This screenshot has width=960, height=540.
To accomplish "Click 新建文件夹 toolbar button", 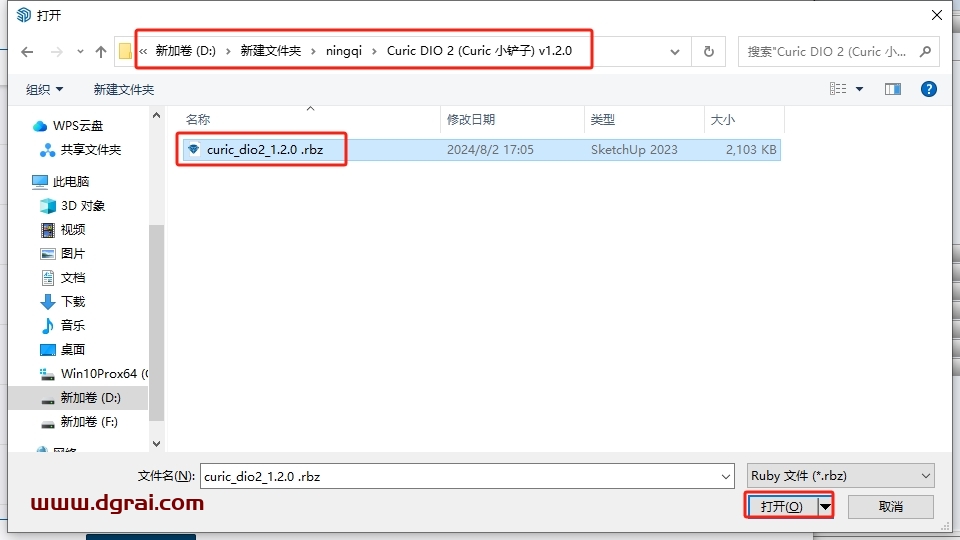I will click(124, 89).
